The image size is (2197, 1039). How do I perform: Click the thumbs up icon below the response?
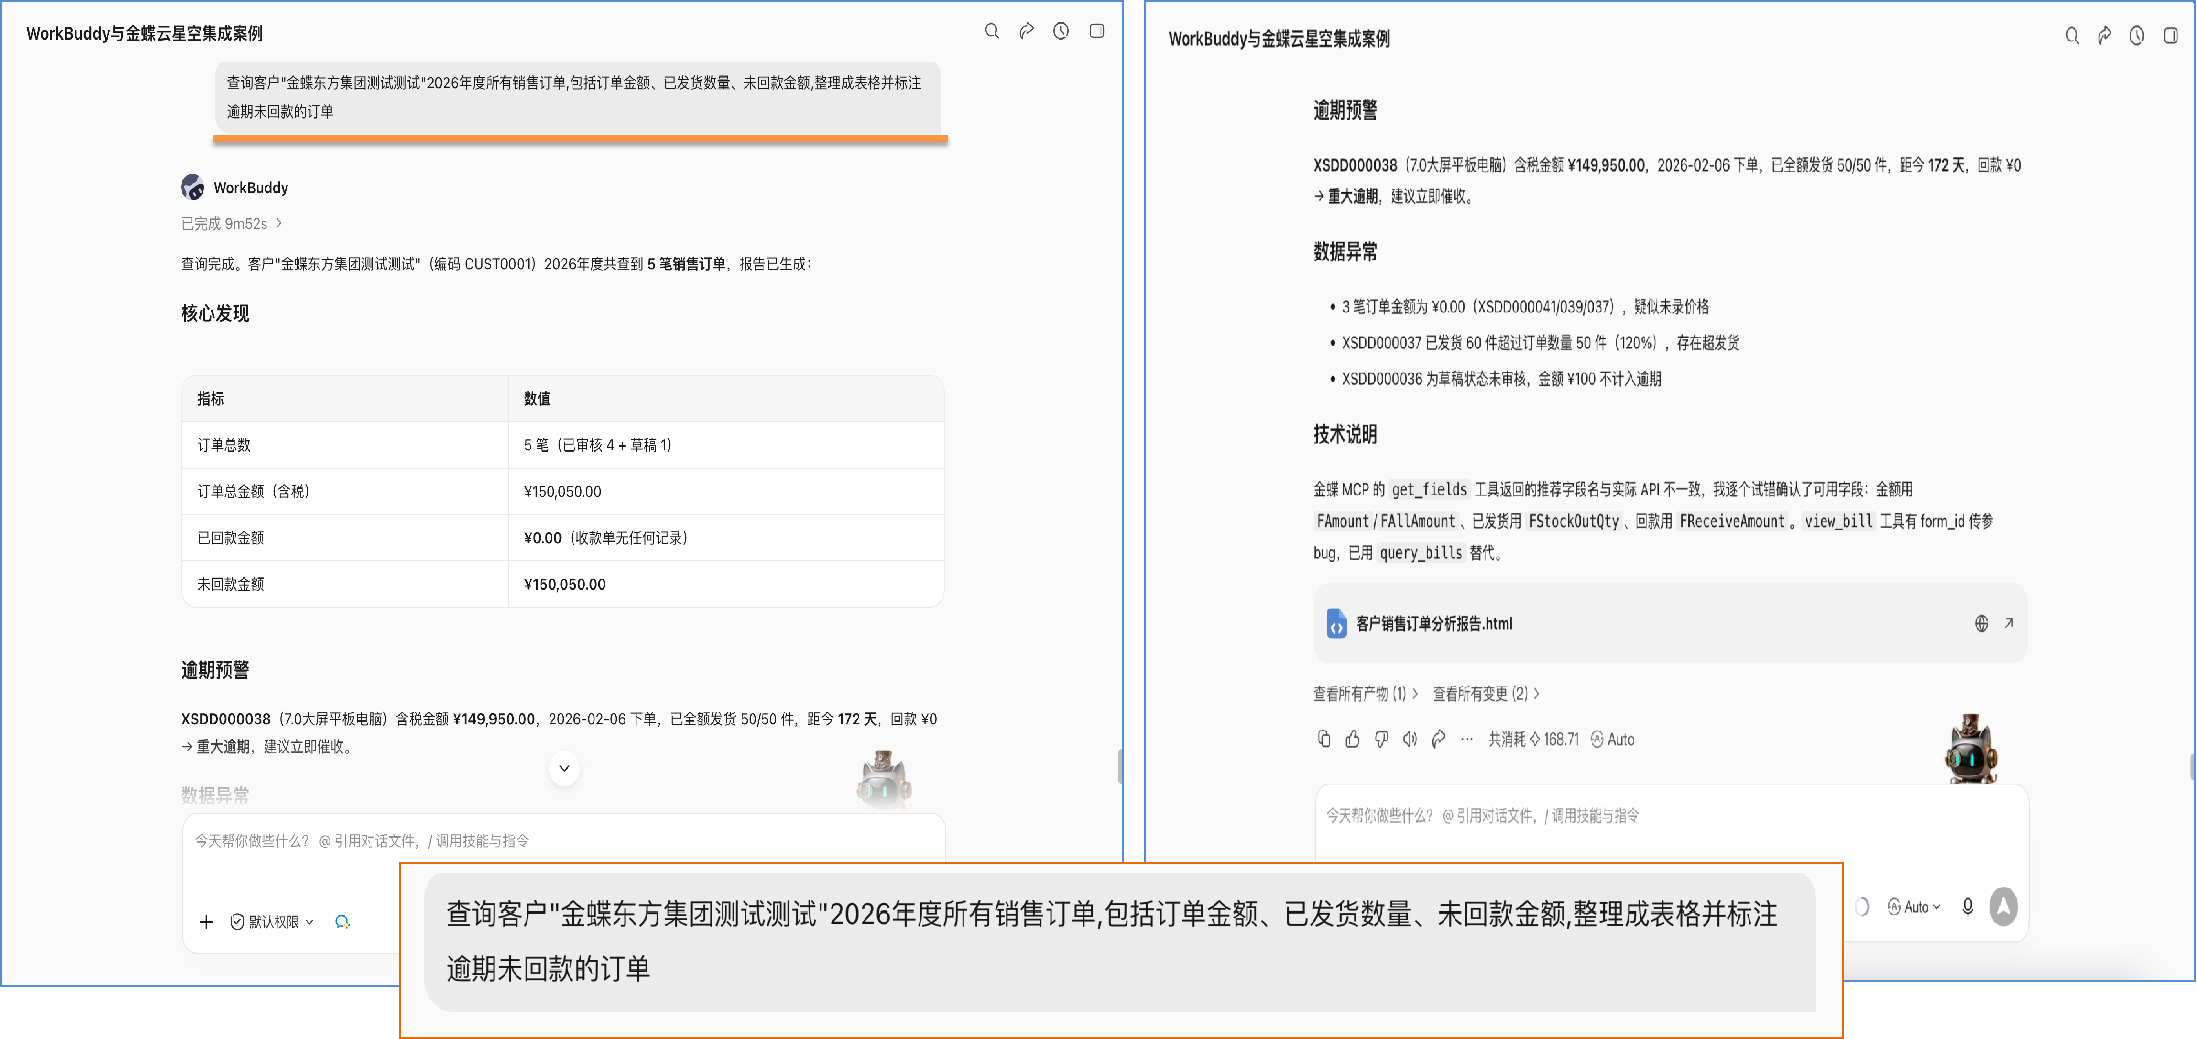pos(1352,739)
